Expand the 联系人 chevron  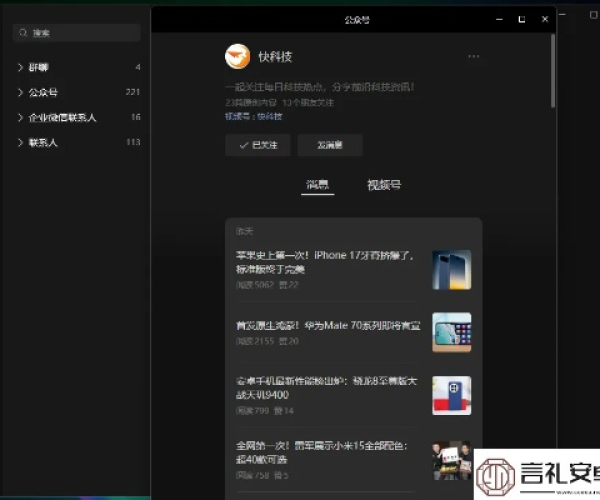tap(20, 143)
